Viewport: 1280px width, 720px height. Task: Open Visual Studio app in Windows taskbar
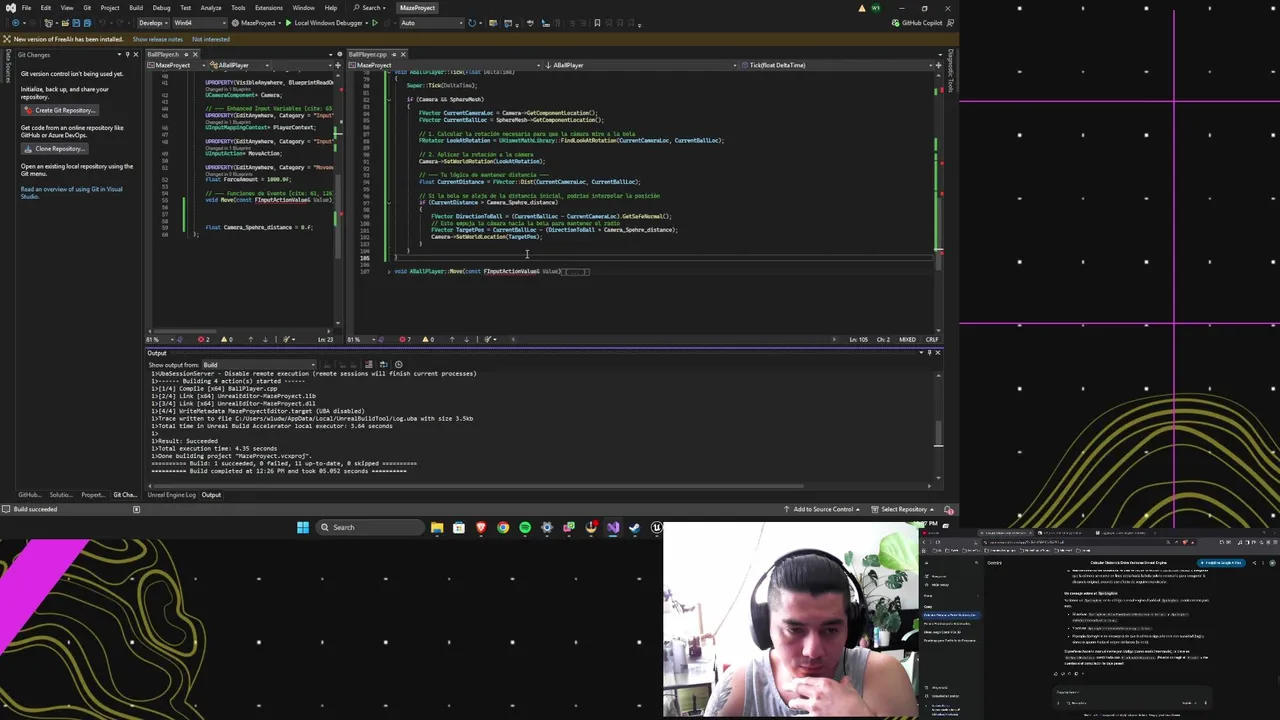613,528
